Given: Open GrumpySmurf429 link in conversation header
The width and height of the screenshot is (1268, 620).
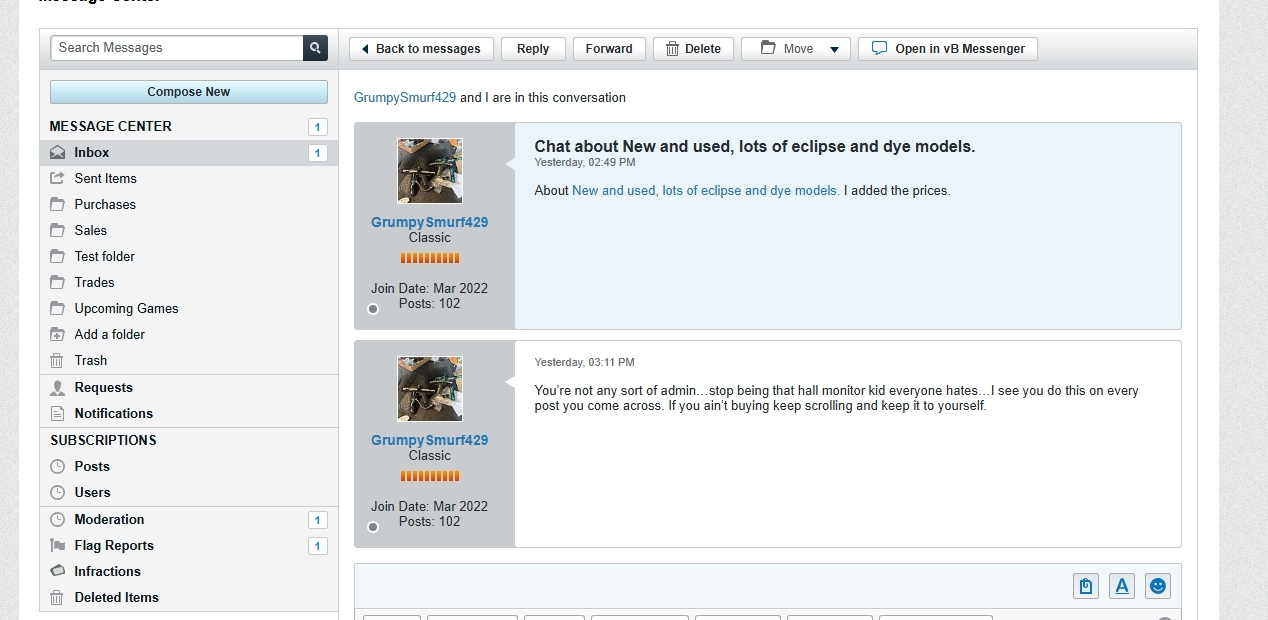Looking at the screenshot, I should coord(405,98).
